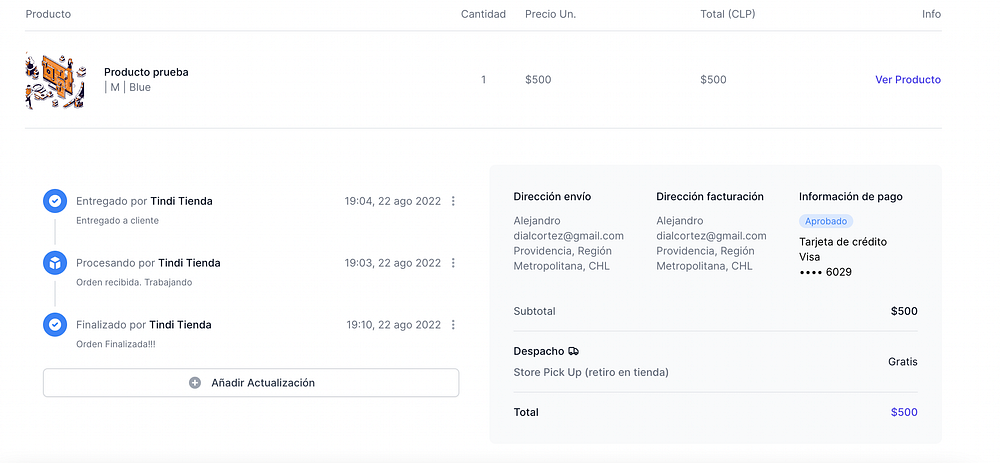Click the Finalizado status checkmark icon
This screenshot has height=463, width=1000.
pos(55,325)
